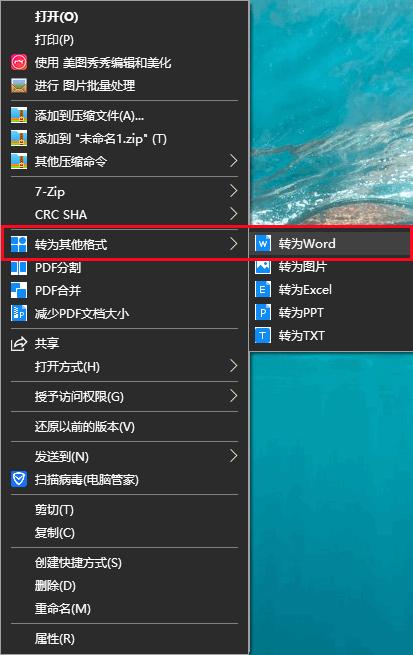Screen dimensions: 413x655
Task: Click the PDF合并 merge icon
Action: (19, 290)
